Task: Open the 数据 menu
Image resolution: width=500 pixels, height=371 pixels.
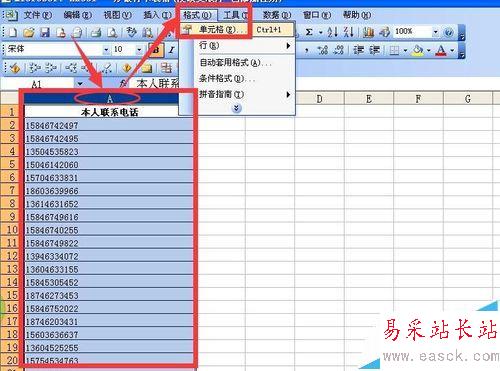Action: point(277,15)
